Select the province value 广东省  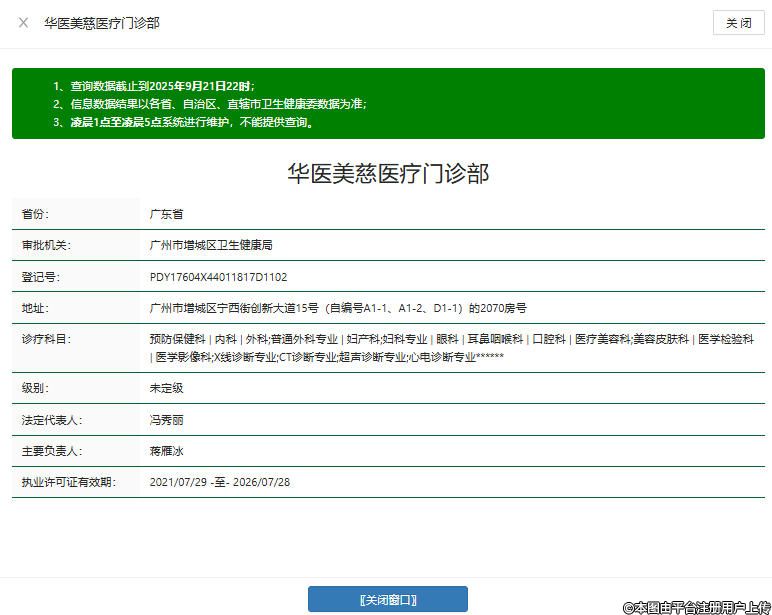click(166, 214)
